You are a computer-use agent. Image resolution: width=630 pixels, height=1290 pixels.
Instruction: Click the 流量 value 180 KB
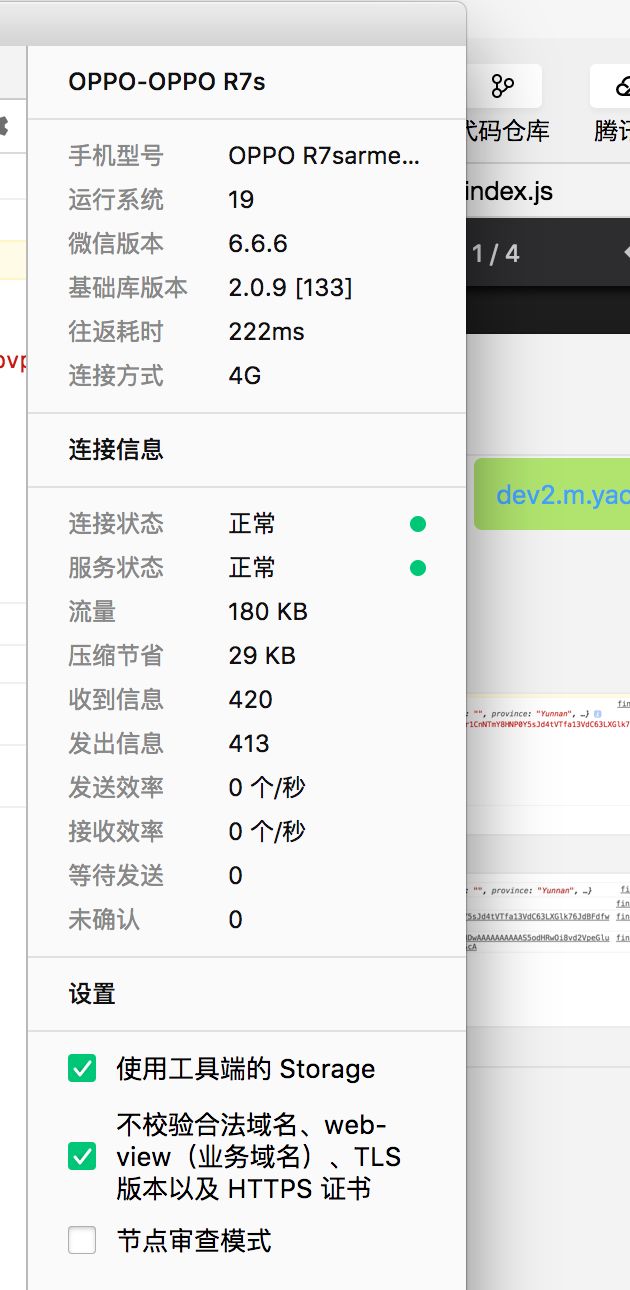268,612
